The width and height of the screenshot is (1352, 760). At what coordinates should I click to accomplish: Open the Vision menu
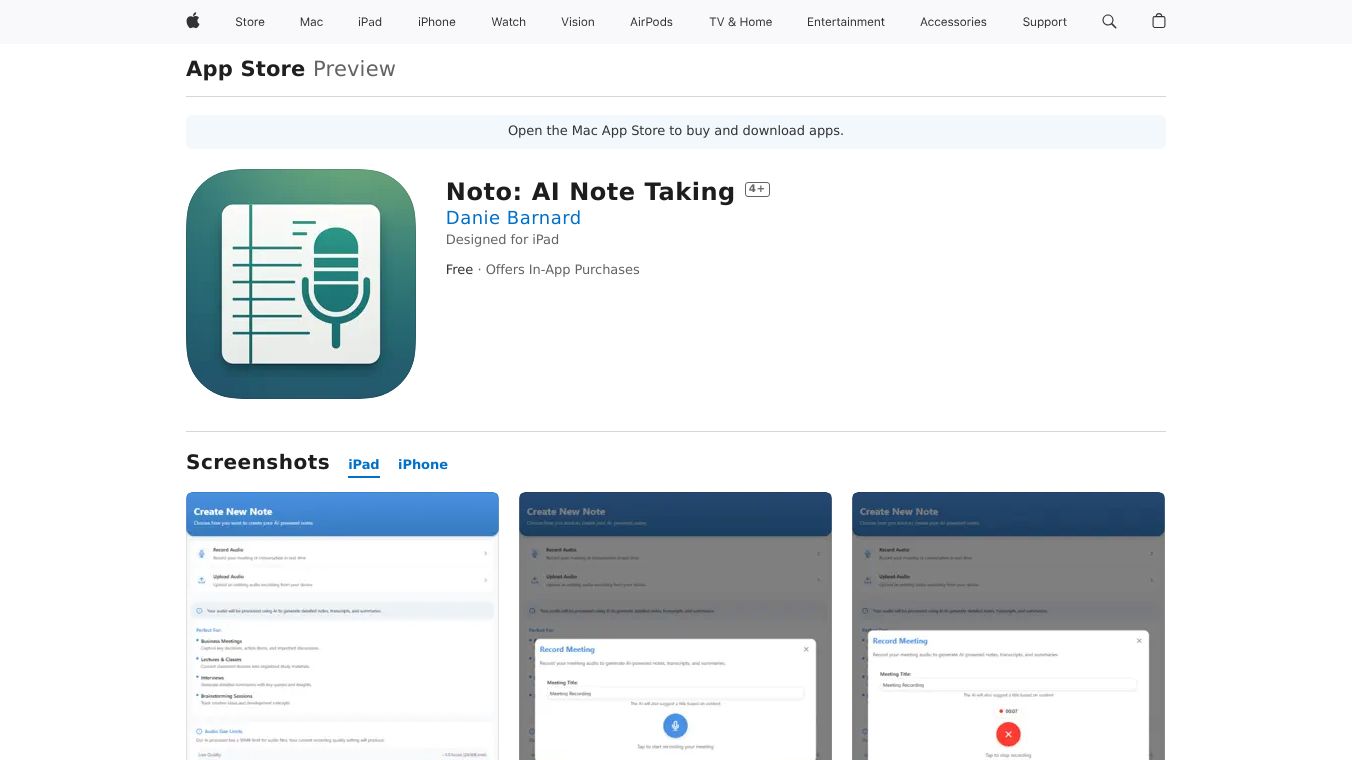tap(578, 21)
